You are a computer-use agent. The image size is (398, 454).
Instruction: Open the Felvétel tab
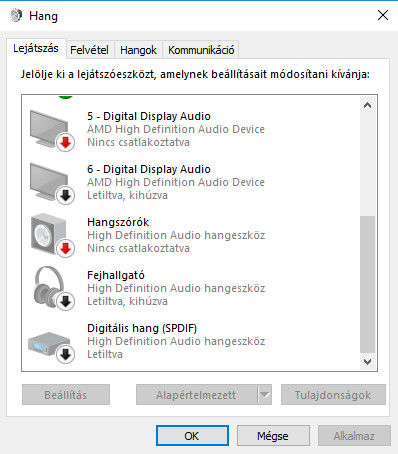(89, 50)
